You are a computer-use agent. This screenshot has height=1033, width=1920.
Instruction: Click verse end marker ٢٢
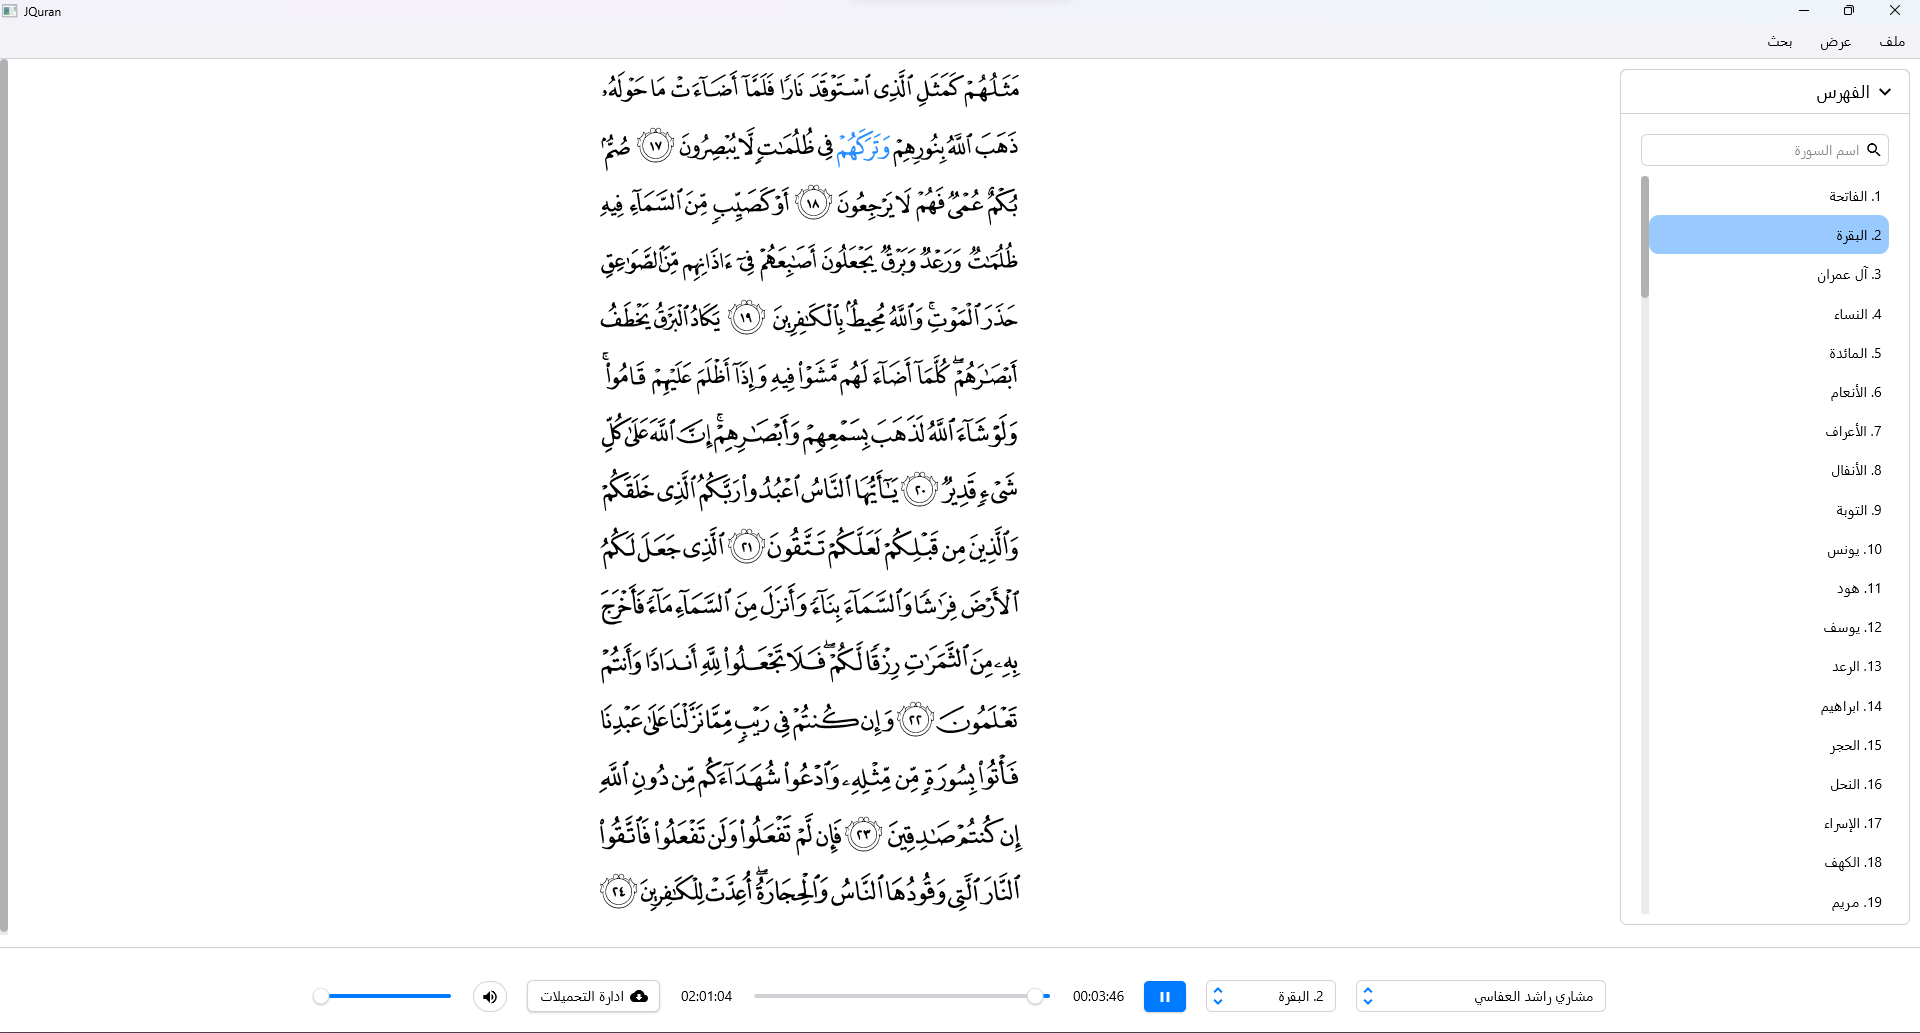click(x=915, y=718)
